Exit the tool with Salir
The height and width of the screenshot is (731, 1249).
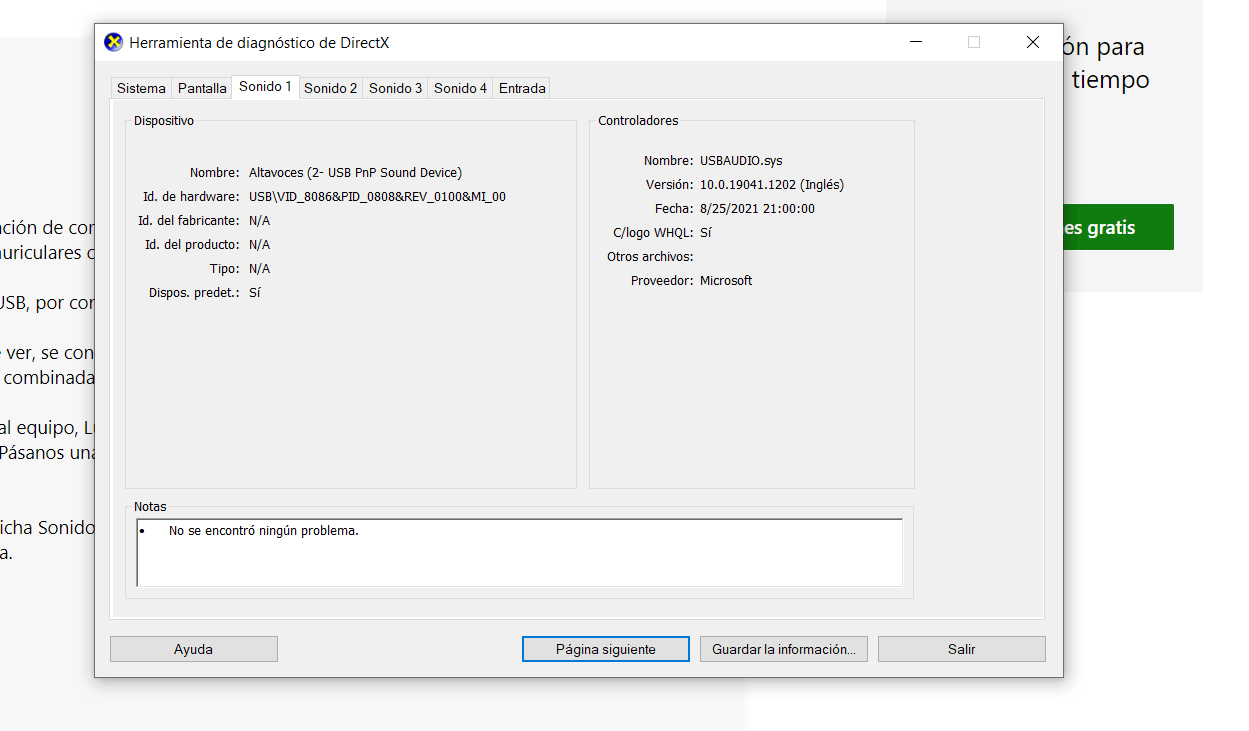(x=962, y=649)
